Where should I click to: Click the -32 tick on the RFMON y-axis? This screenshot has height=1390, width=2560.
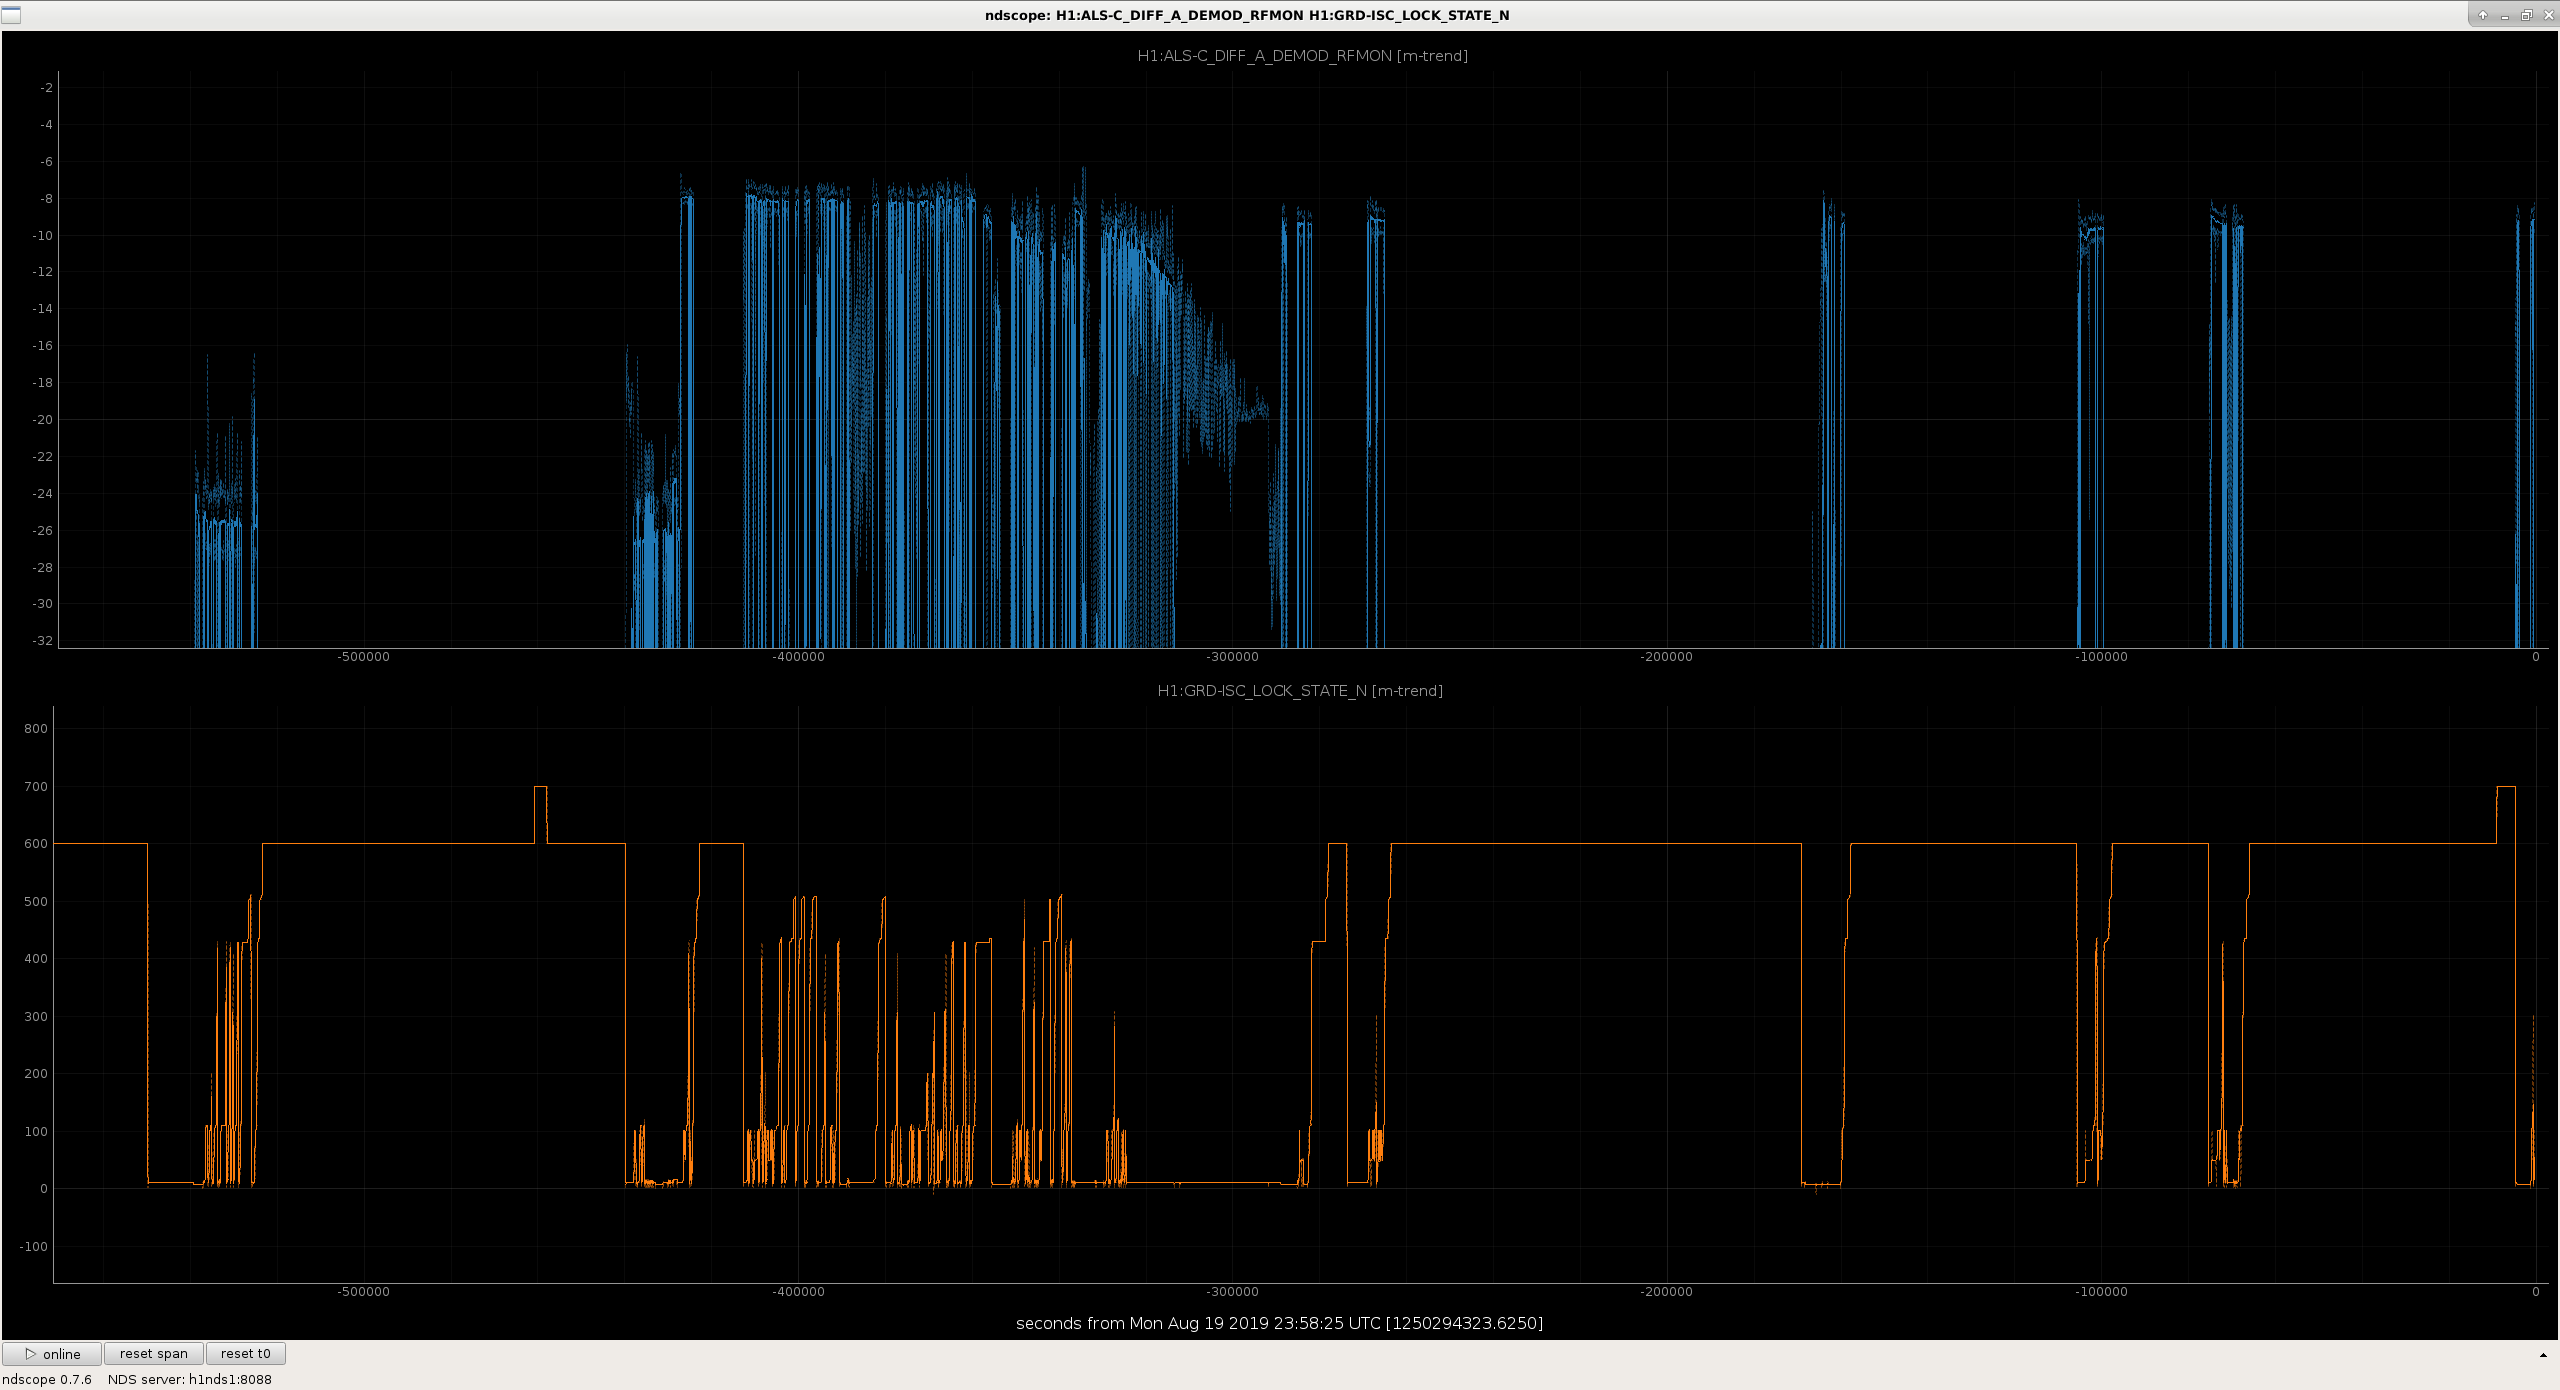43,641
